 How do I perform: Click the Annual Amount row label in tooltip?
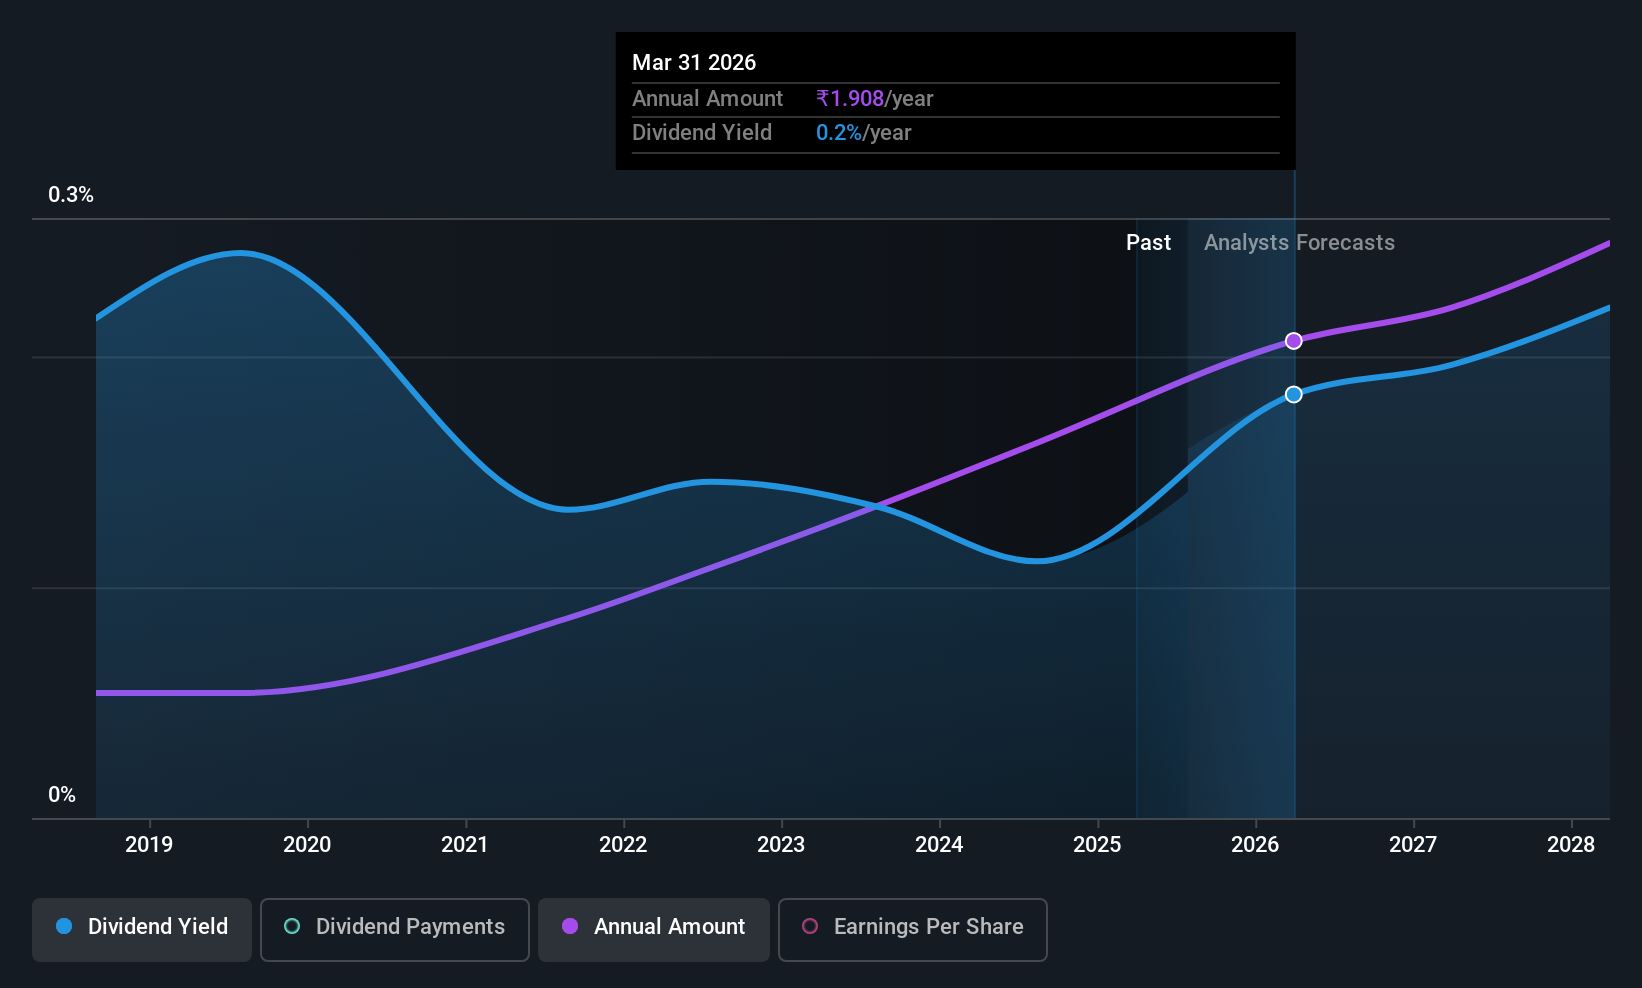click(707, 99)
